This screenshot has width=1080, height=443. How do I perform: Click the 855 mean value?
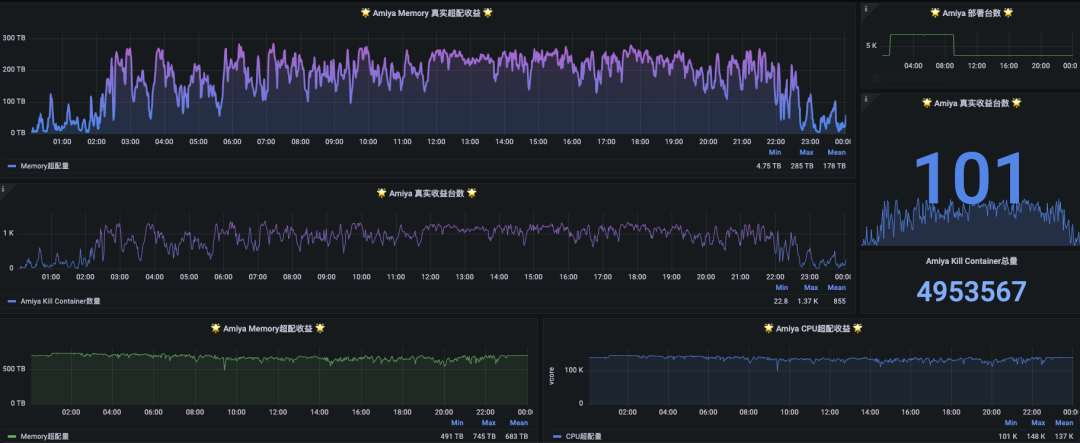[x=838, y=301]
